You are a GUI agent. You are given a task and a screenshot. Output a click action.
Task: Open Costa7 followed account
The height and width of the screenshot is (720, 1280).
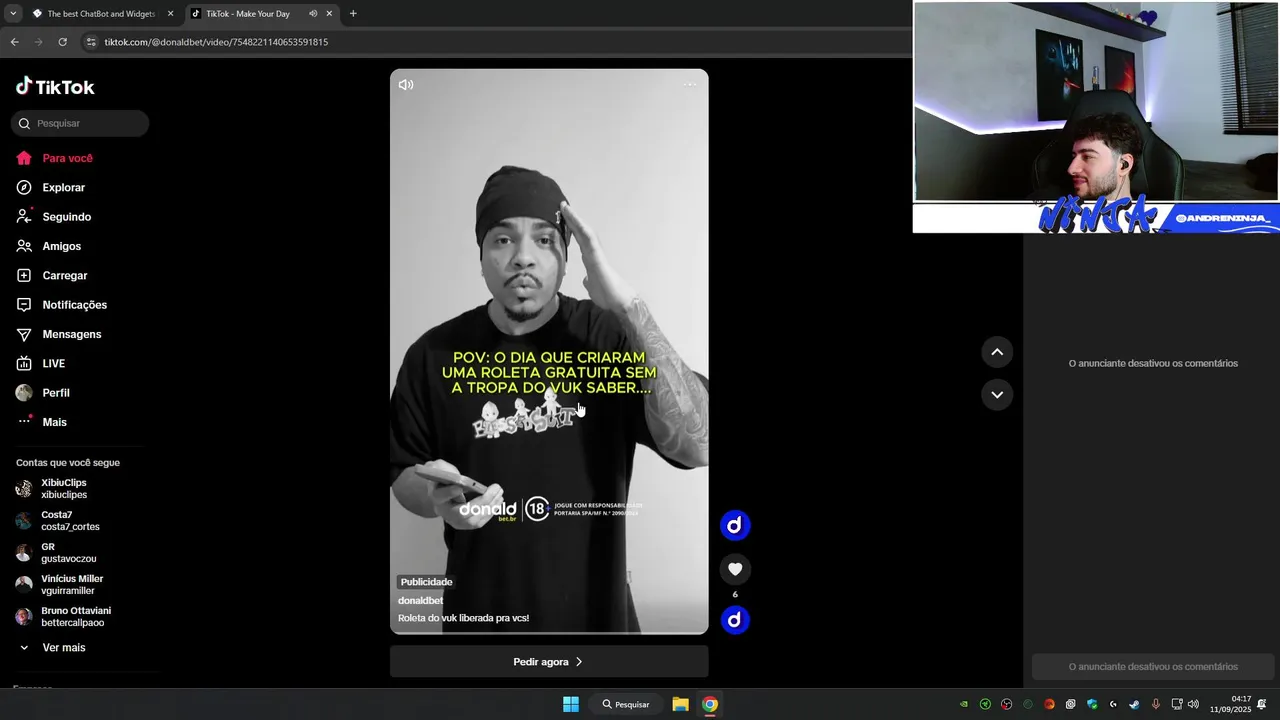pyautogui.click(x=58, y=521)
